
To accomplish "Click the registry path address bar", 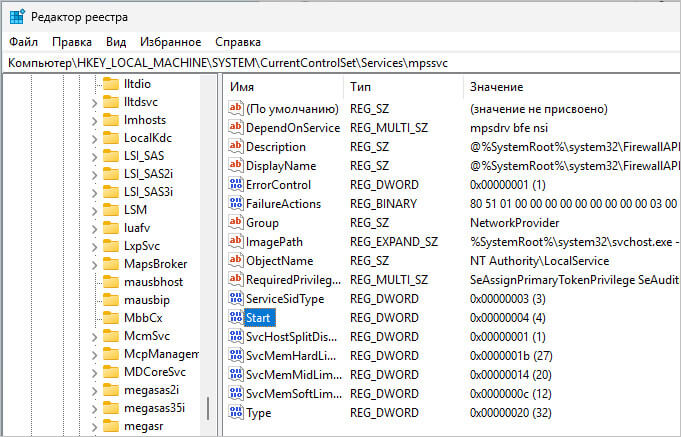I will pos(340,63).
